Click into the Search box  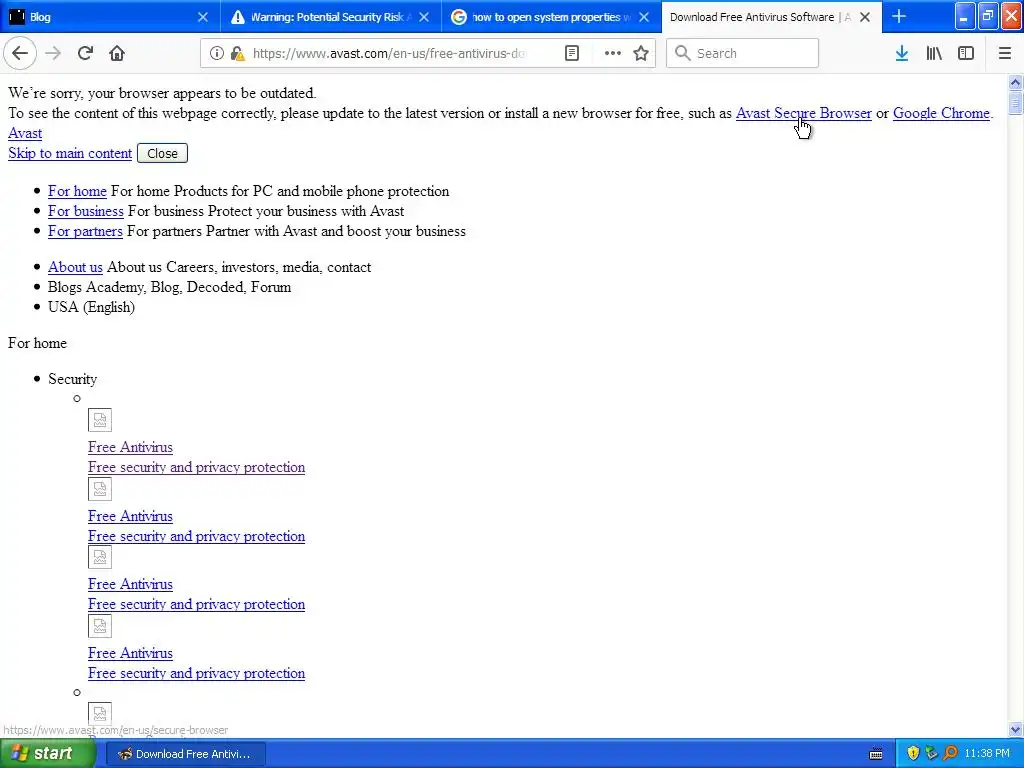coord(742,54)
